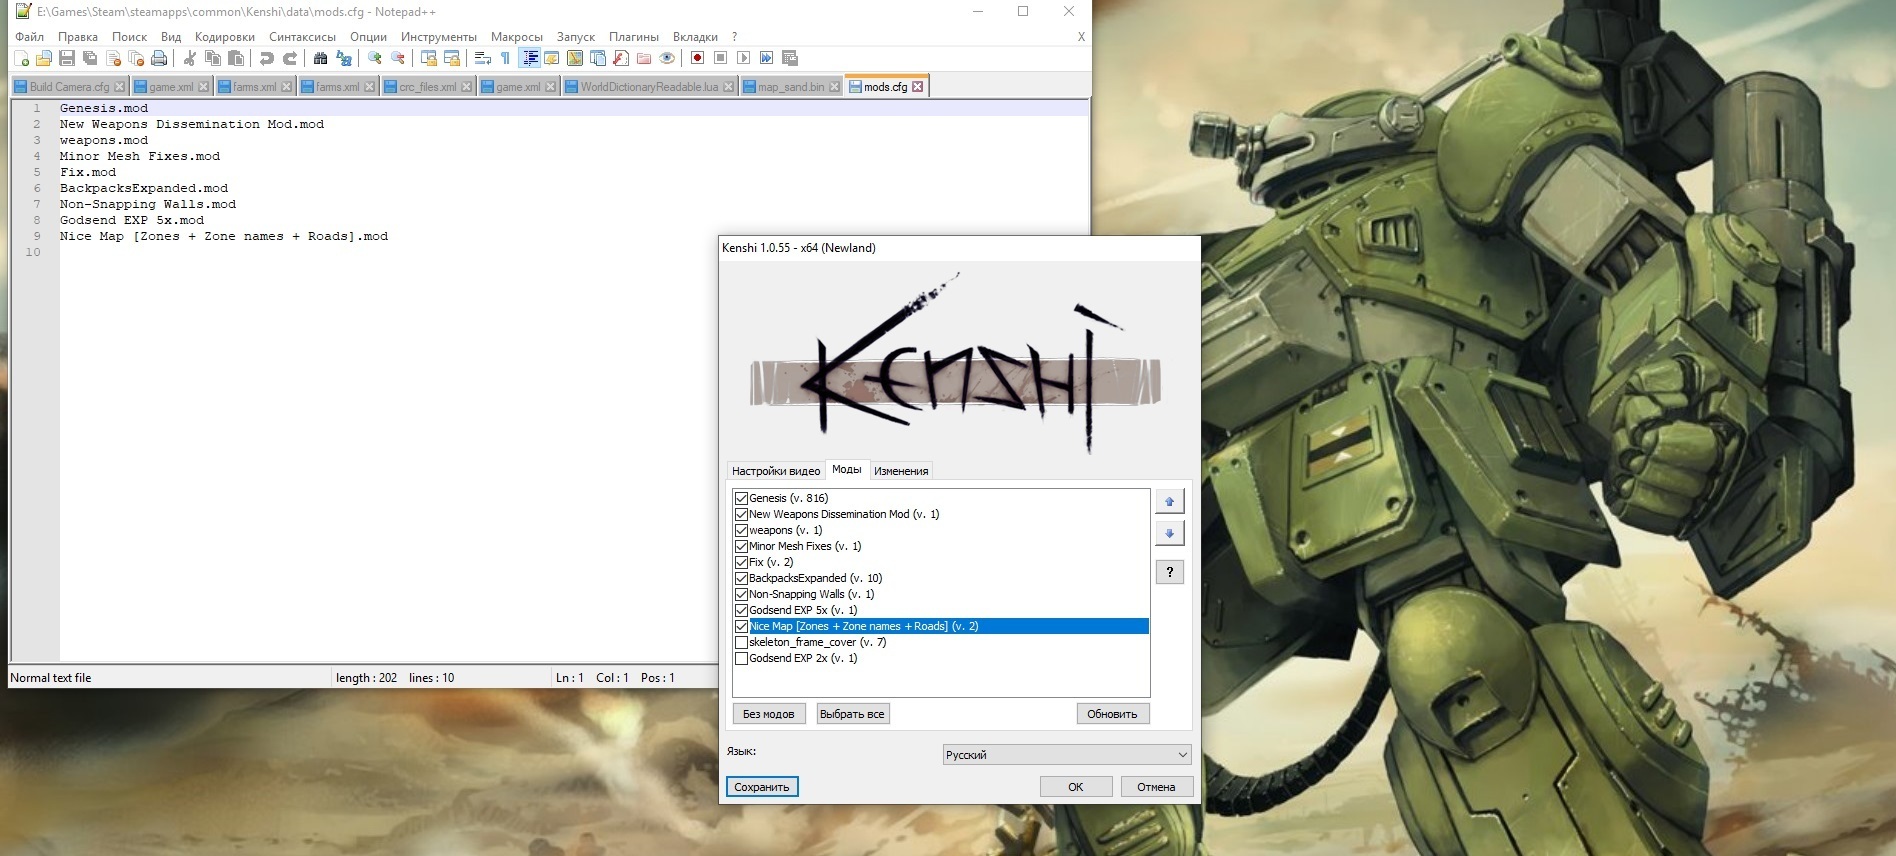
Task: Open the Настройки видео tab
Action: click(776, 471)
